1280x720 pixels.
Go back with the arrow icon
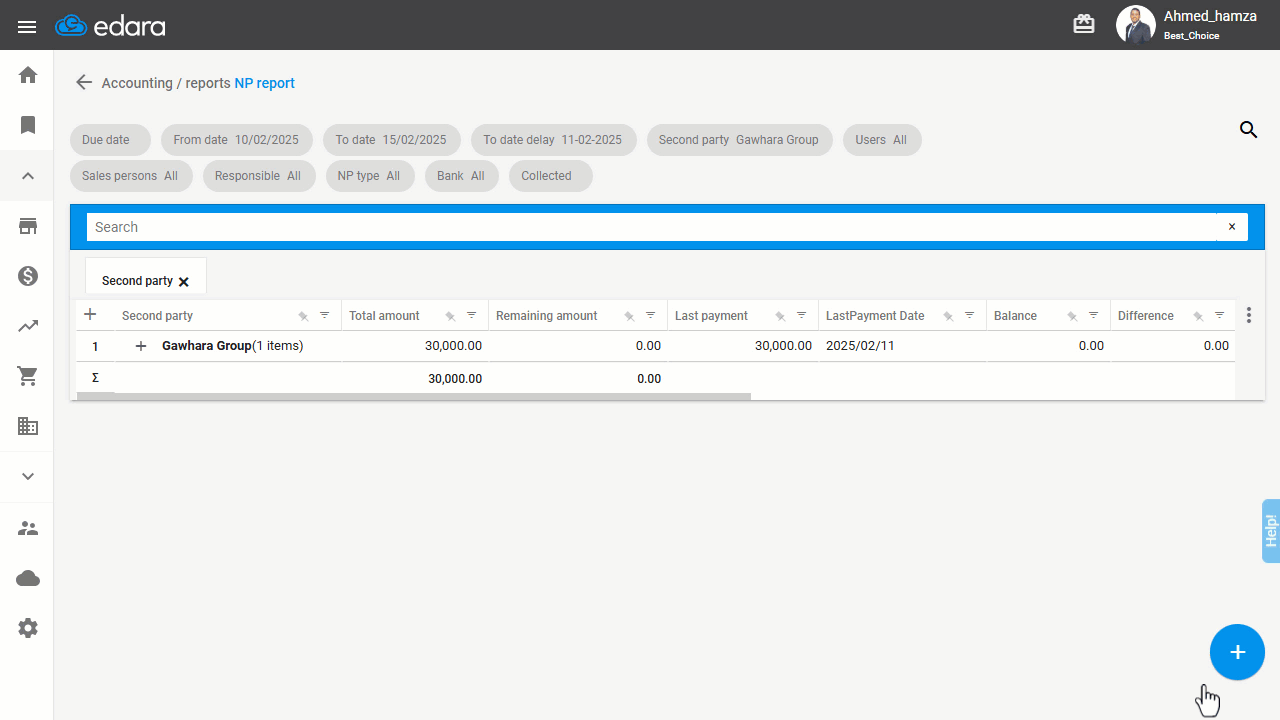(x=84, y=83)
